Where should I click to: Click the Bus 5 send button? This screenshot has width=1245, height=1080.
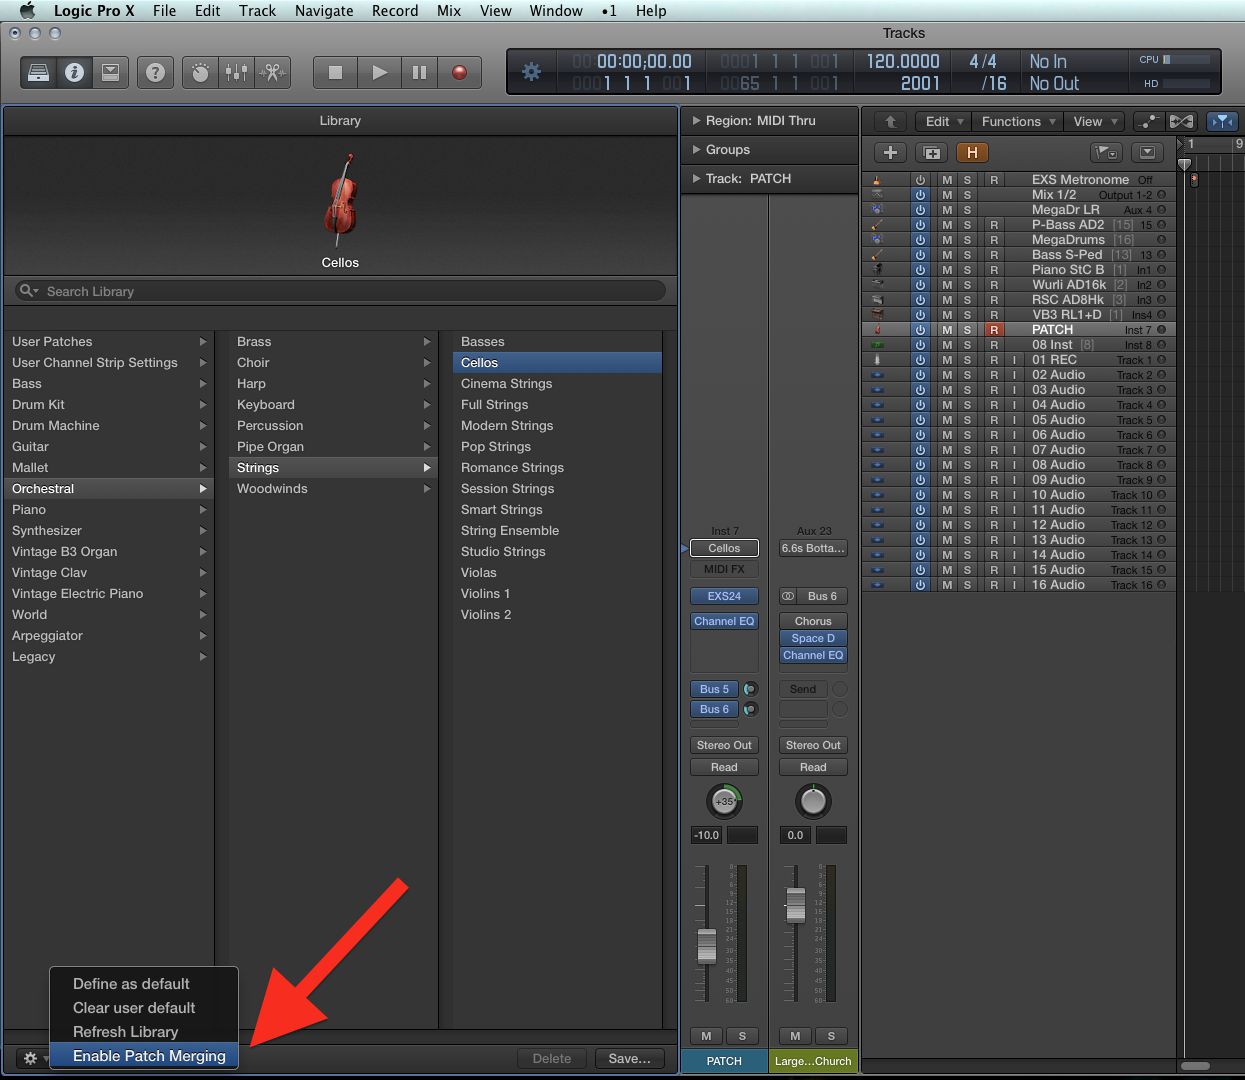click(715, 689)
